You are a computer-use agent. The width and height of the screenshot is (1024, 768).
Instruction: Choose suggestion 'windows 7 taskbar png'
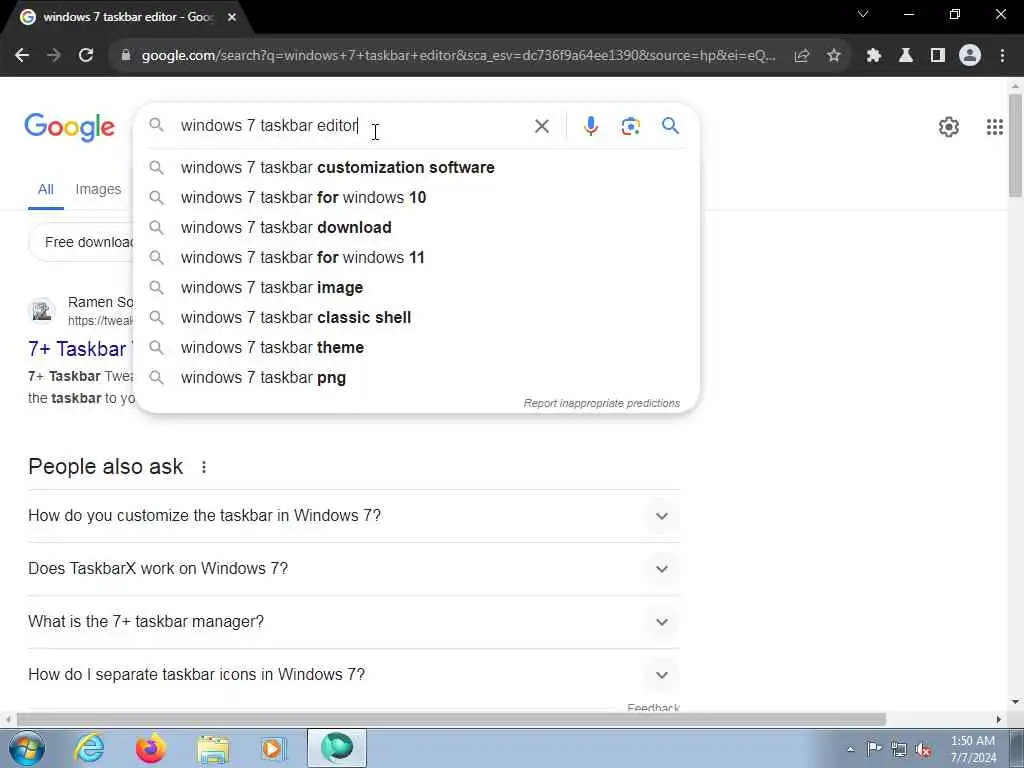(x=416, y=378)
